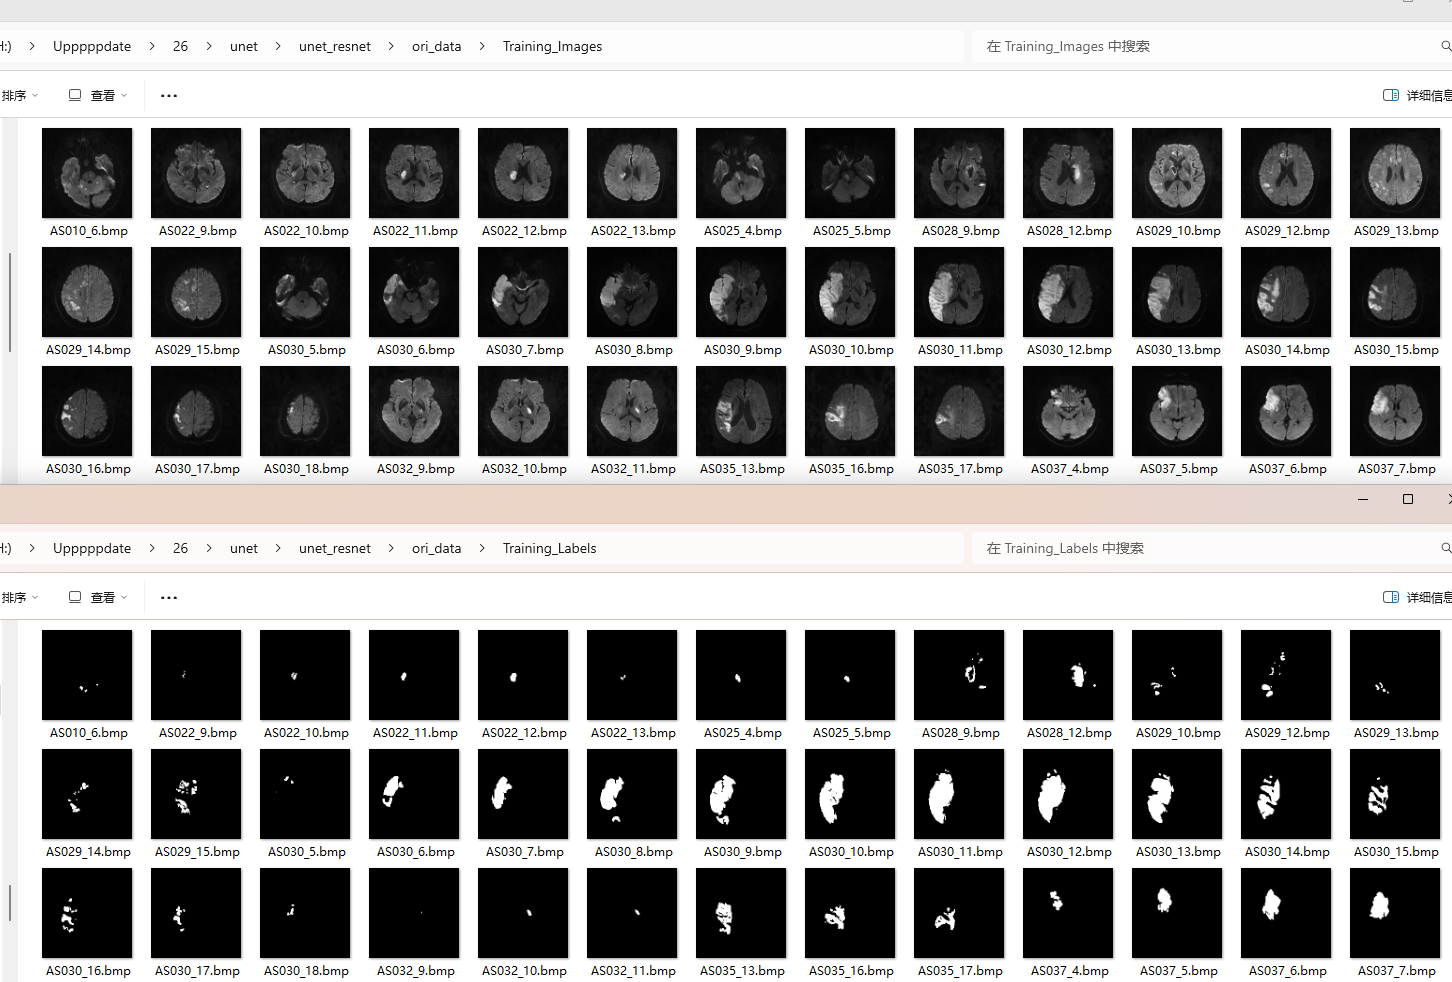Image resolution: width=1452 pixels, height=982 pixels.
Task: Click the Training_Images window scrollbar thumb
Action: tap(10, 302)
